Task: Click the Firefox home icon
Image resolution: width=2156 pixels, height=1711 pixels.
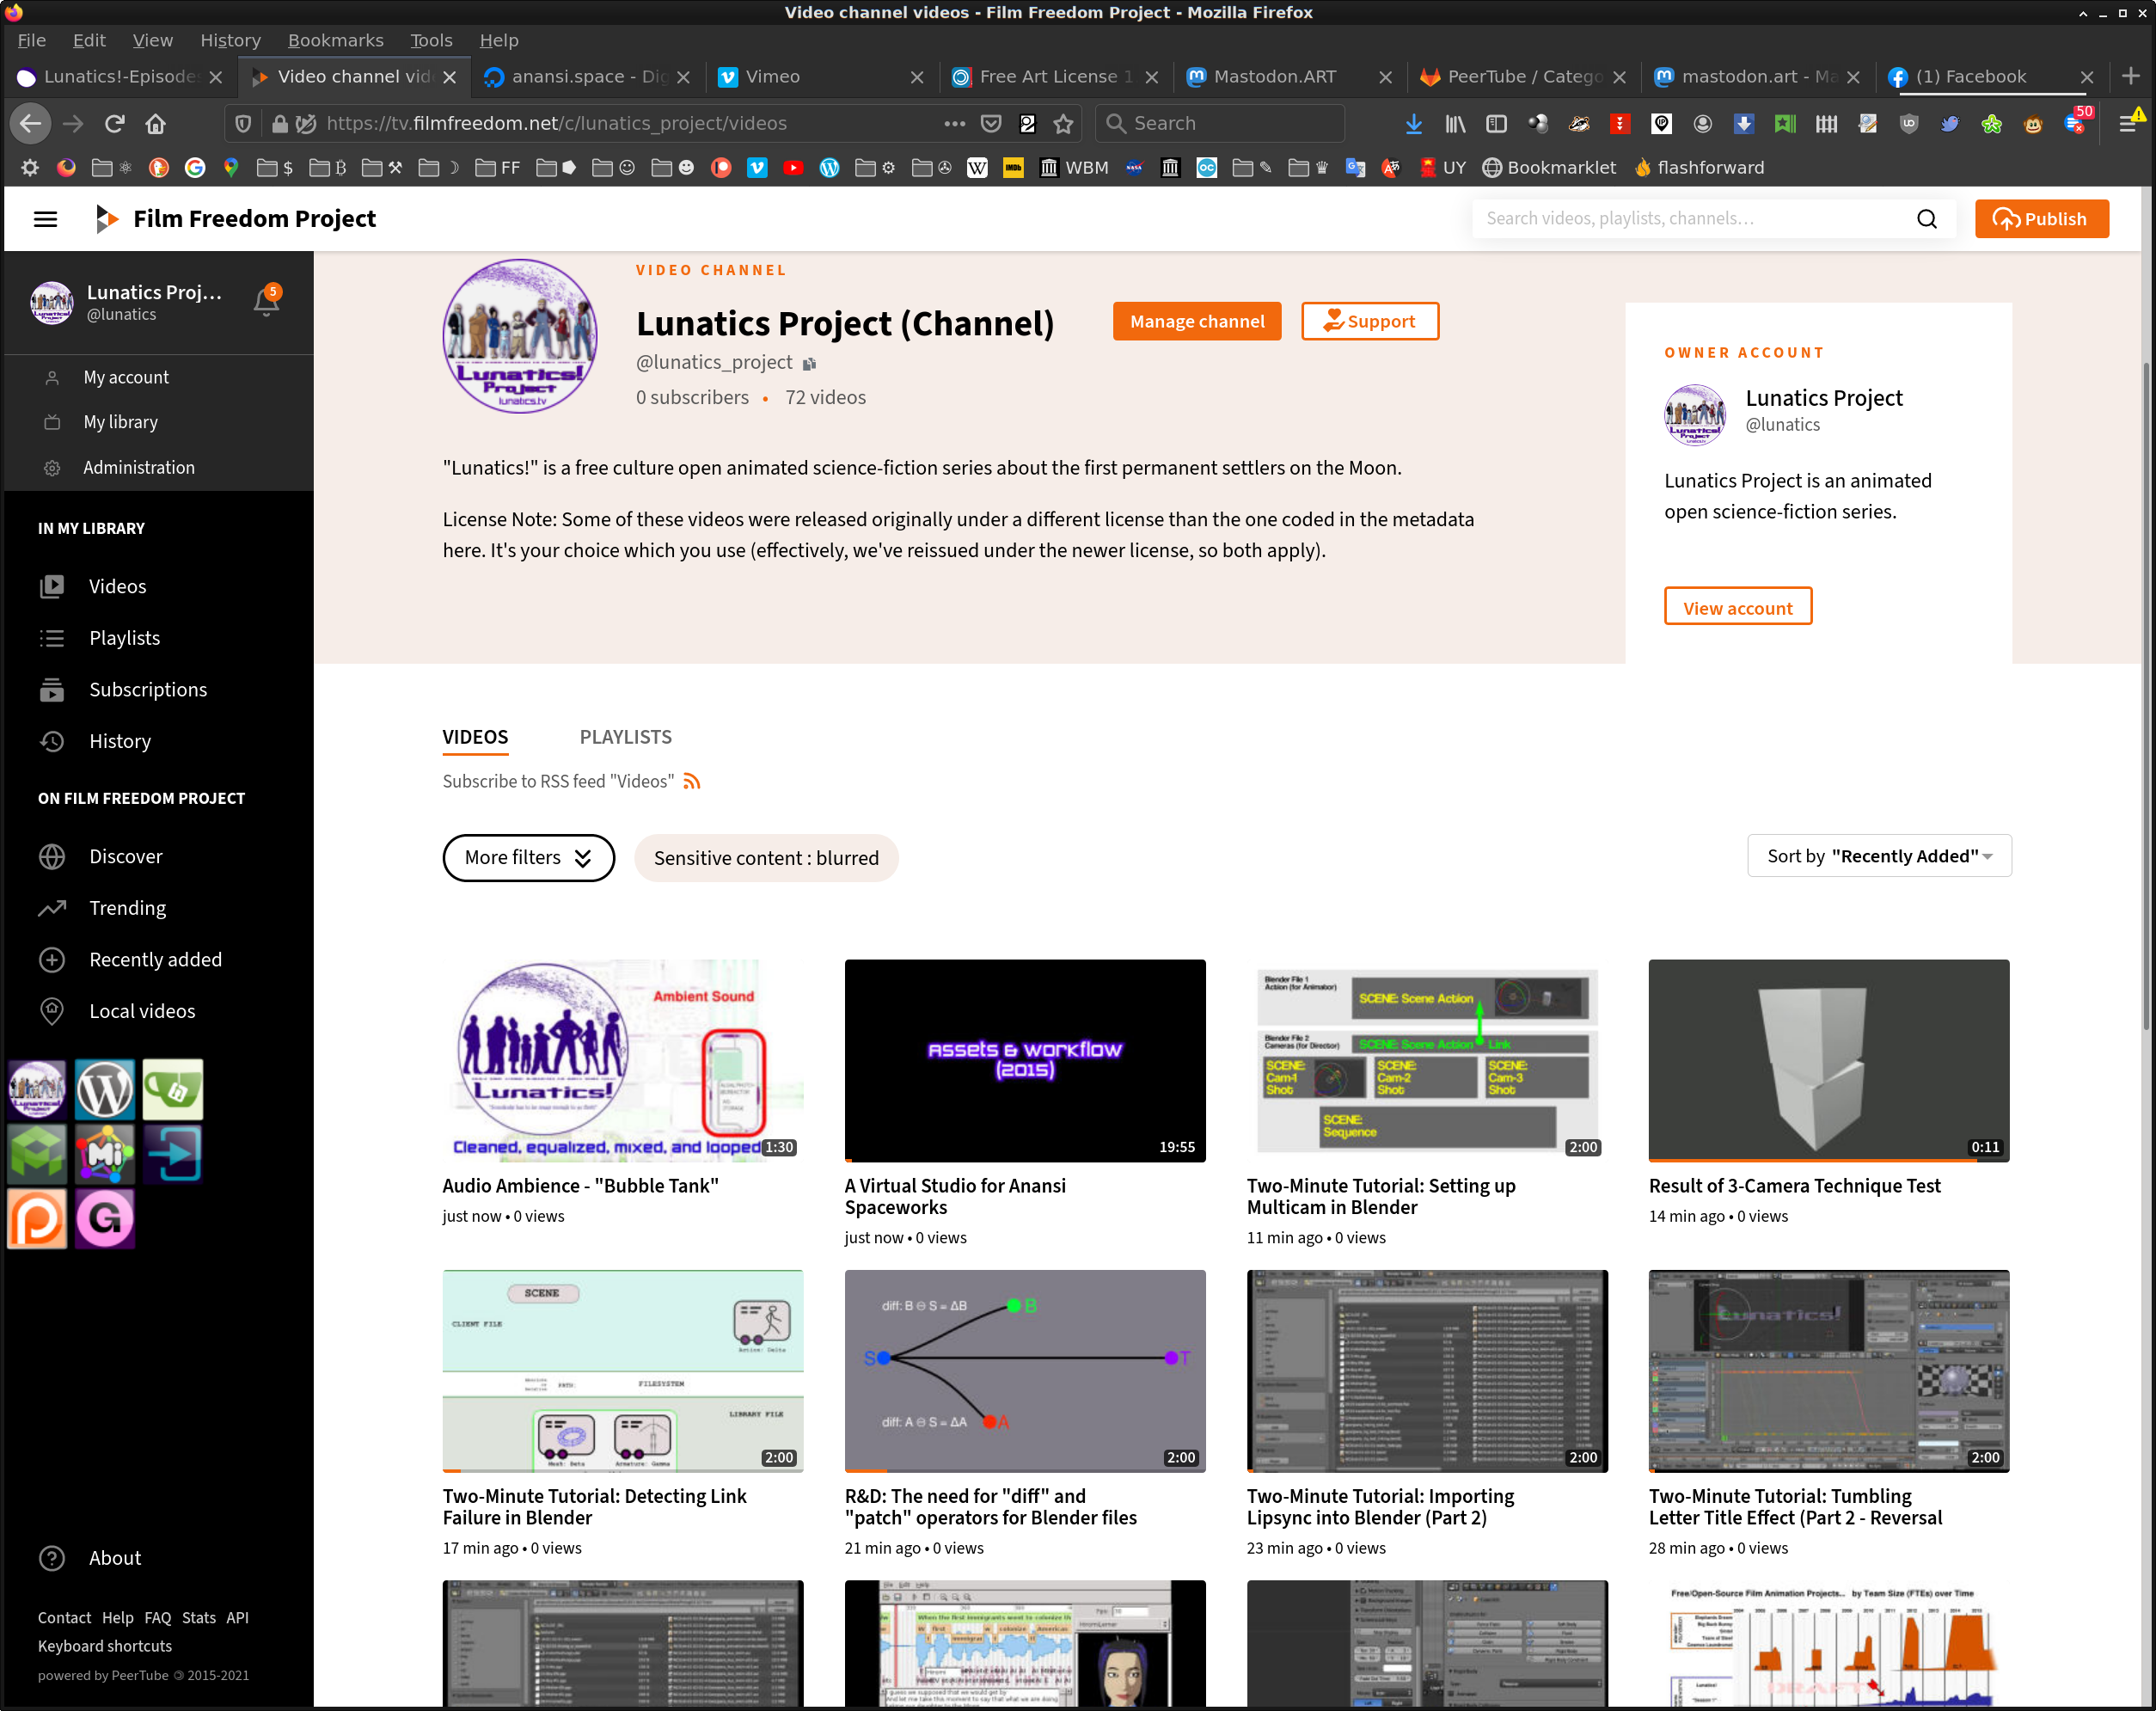Action: 155,123
